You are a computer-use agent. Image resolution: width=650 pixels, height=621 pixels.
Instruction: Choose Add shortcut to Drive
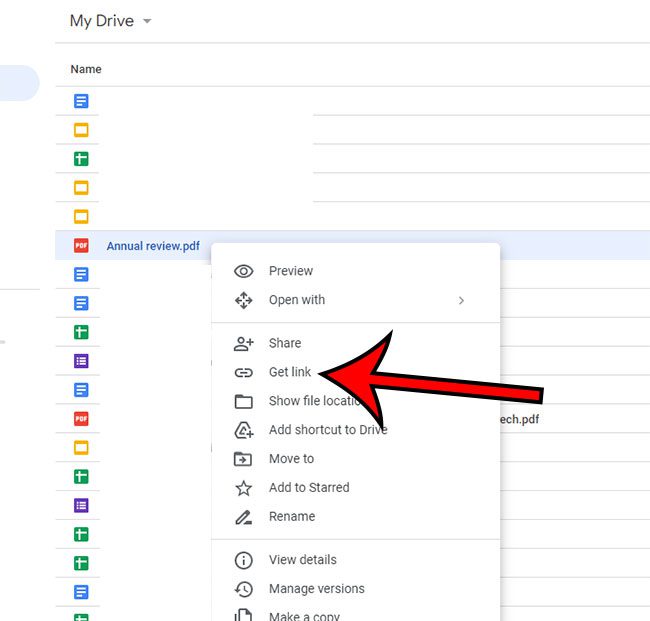pyautogui.click(x=327, y=430)
